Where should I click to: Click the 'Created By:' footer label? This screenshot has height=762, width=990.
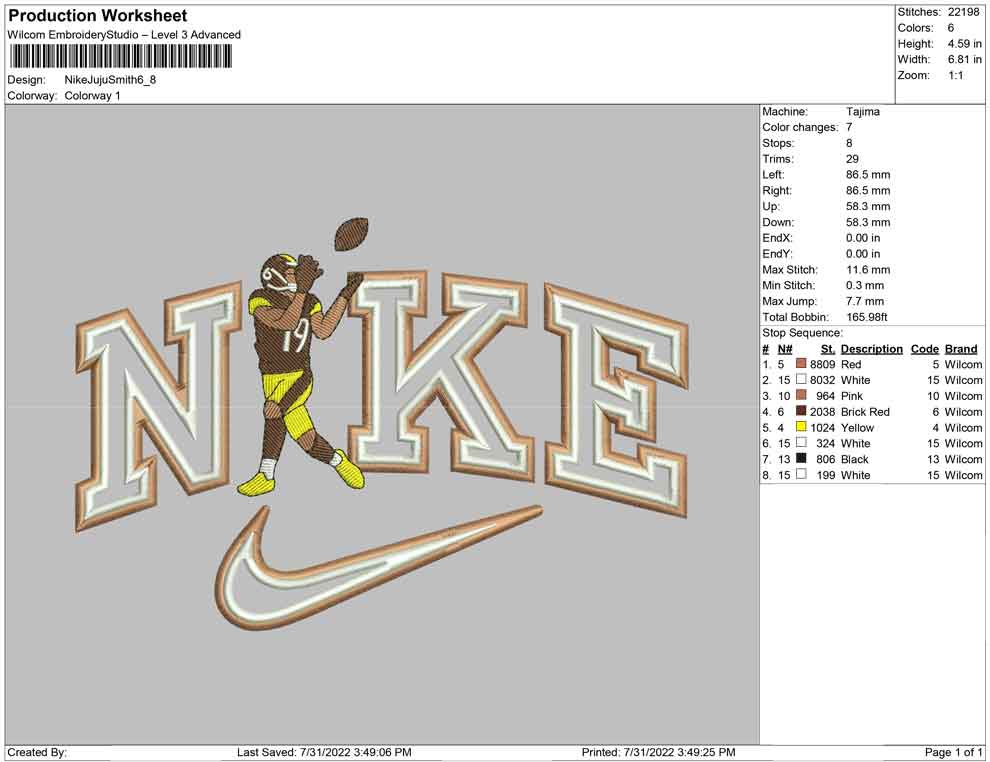pyautogui.click(x=37, y=752)
